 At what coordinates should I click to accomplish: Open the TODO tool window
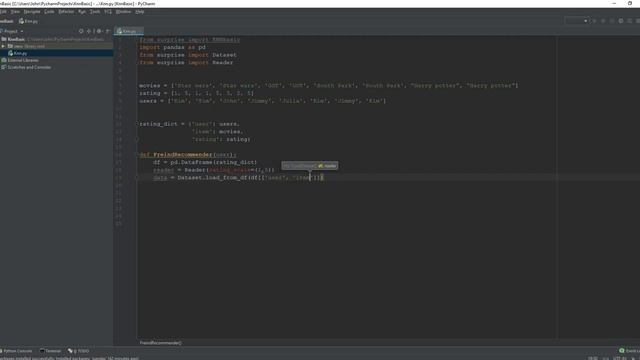pos(78,351)
